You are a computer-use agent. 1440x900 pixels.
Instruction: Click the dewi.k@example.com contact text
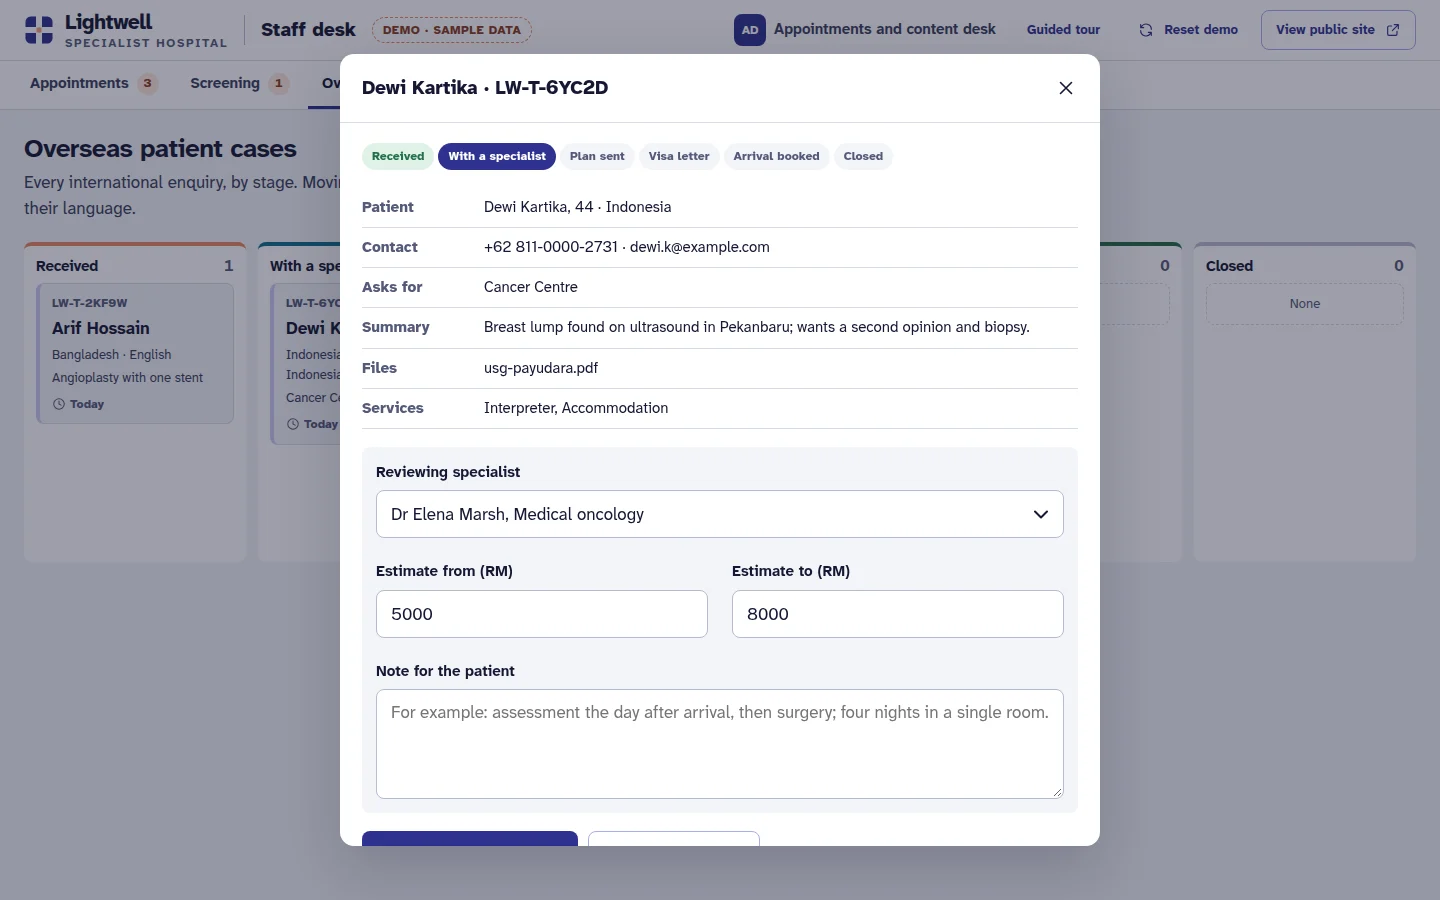(x=700, y=247)
